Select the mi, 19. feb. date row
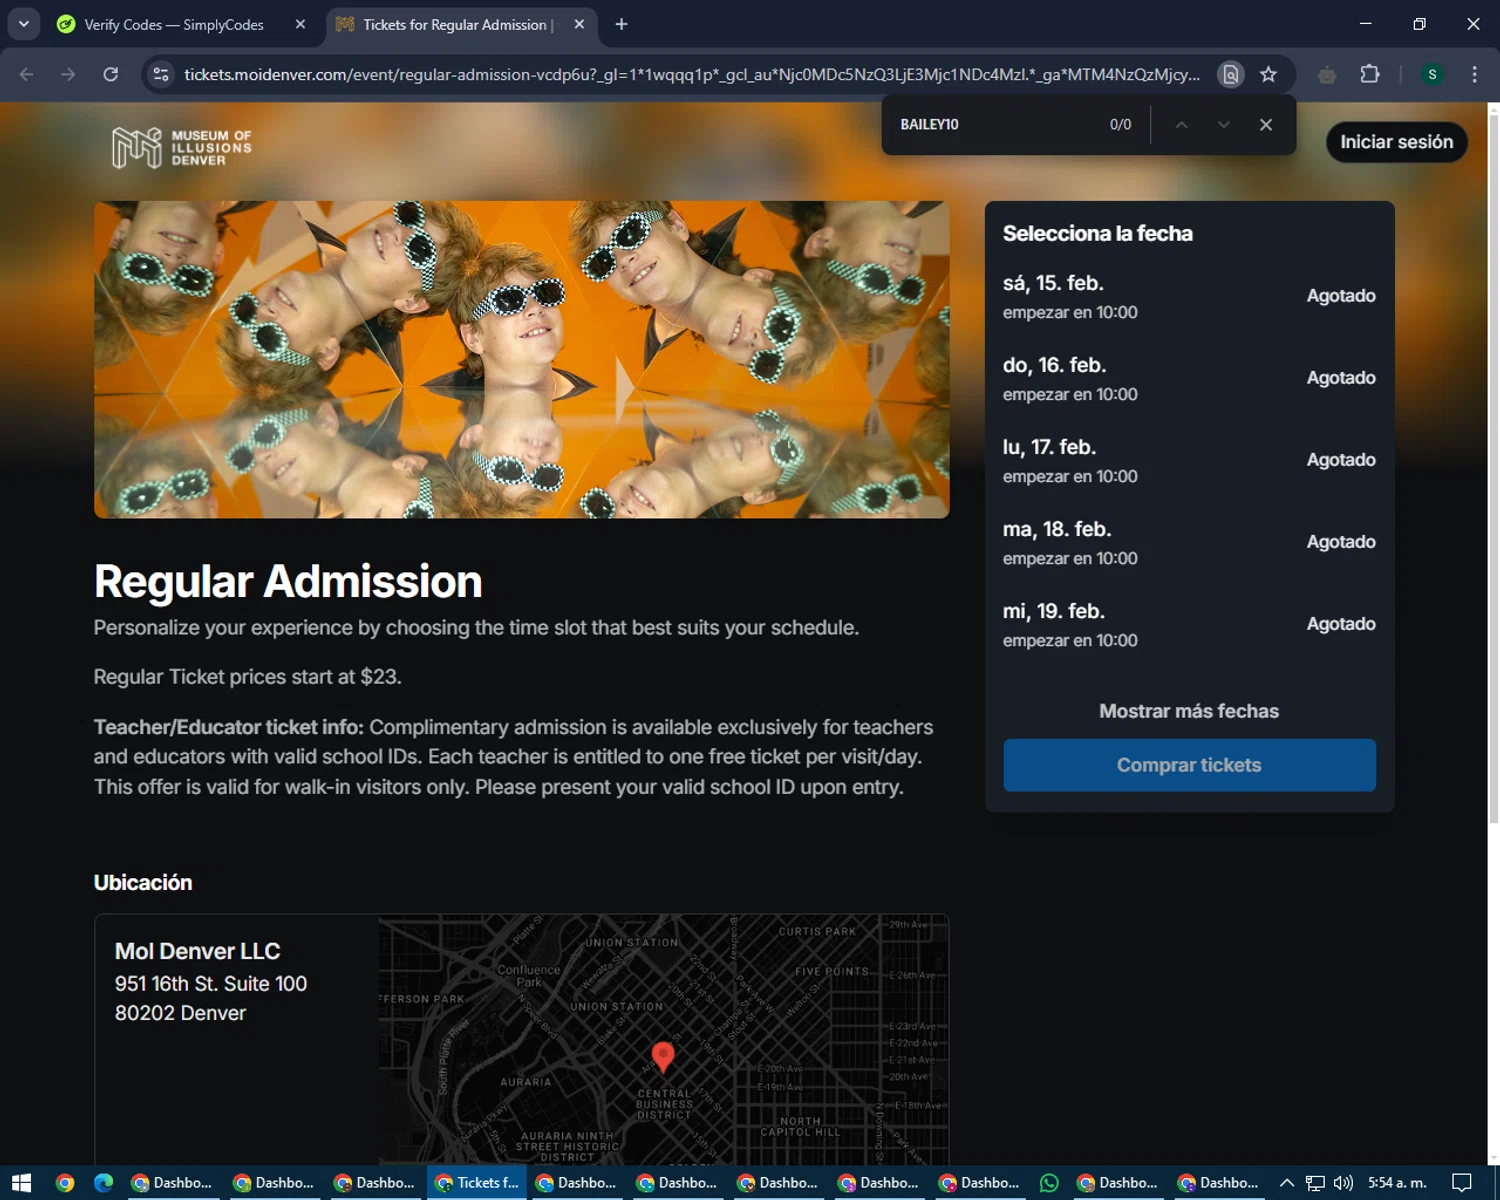 (1189, 624)
